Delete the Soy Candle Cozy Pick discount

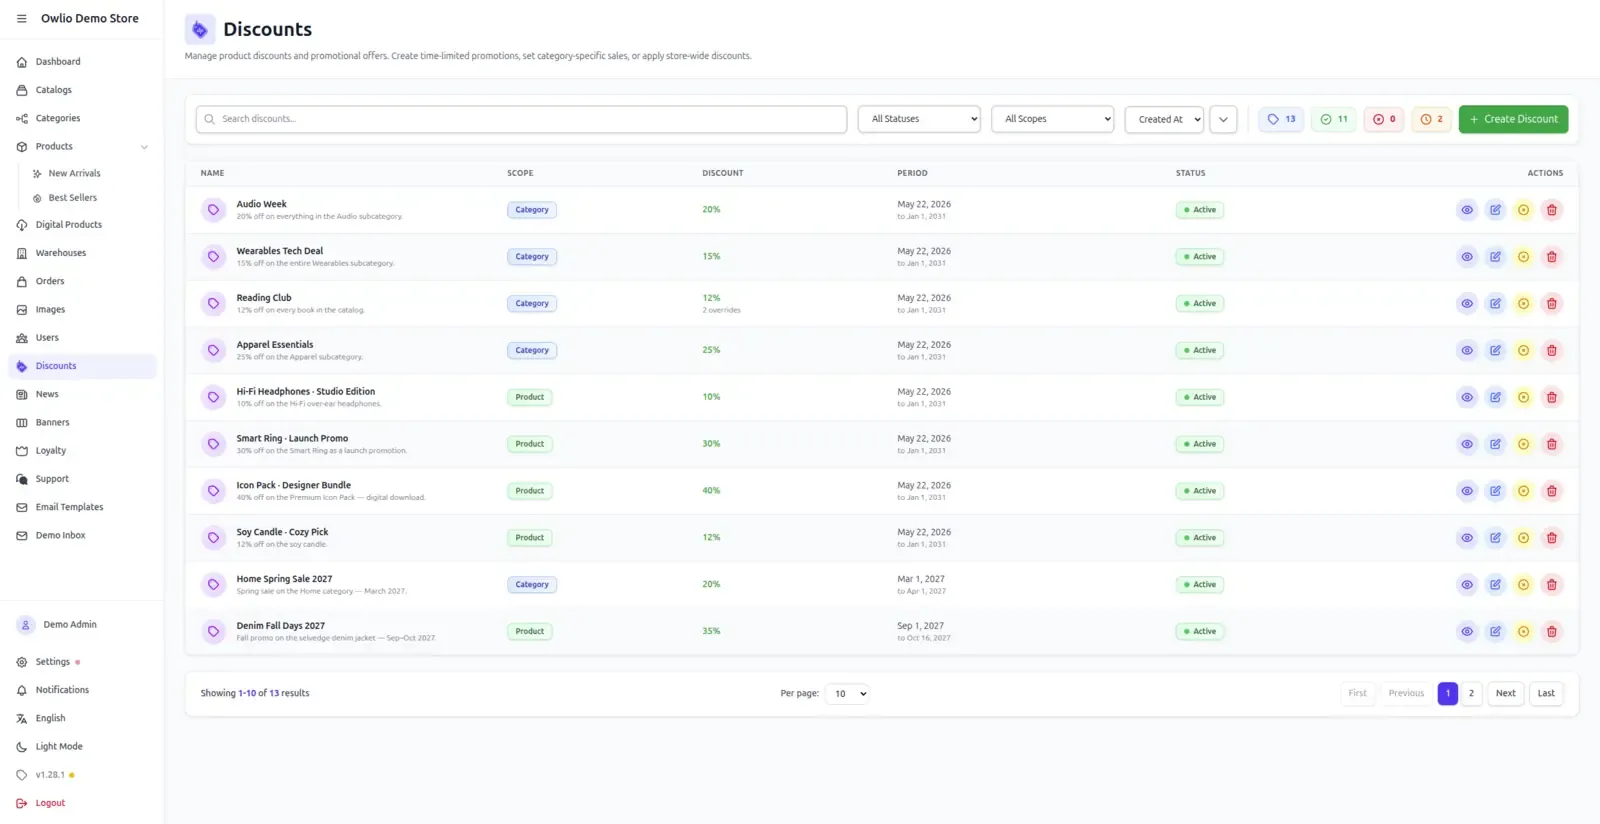point(1552,538)
